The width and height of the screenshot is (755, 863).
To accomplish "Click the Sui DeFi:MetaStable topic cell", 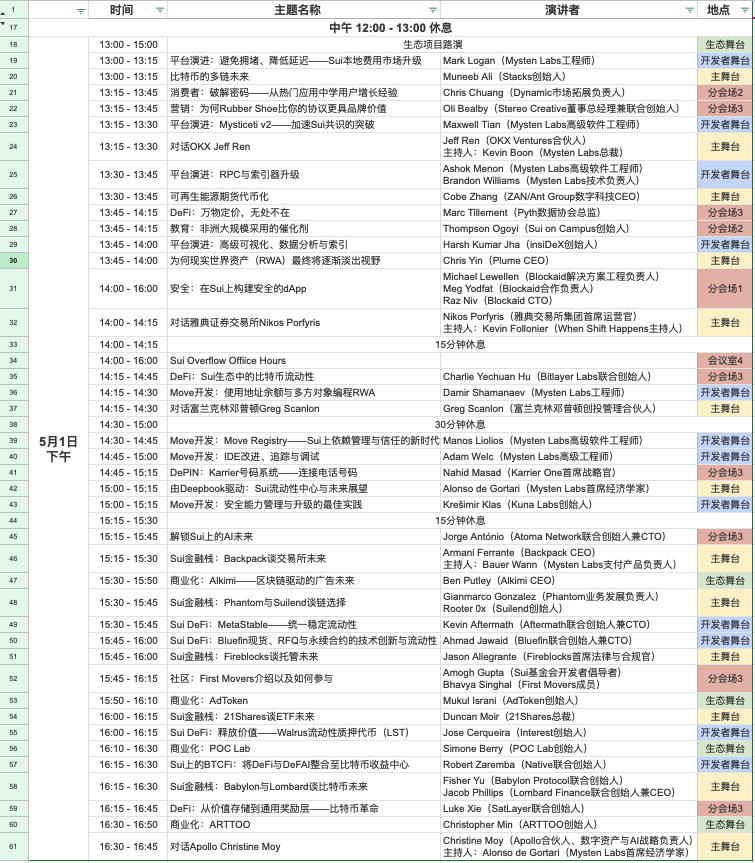I will click(x=304, y=625).
